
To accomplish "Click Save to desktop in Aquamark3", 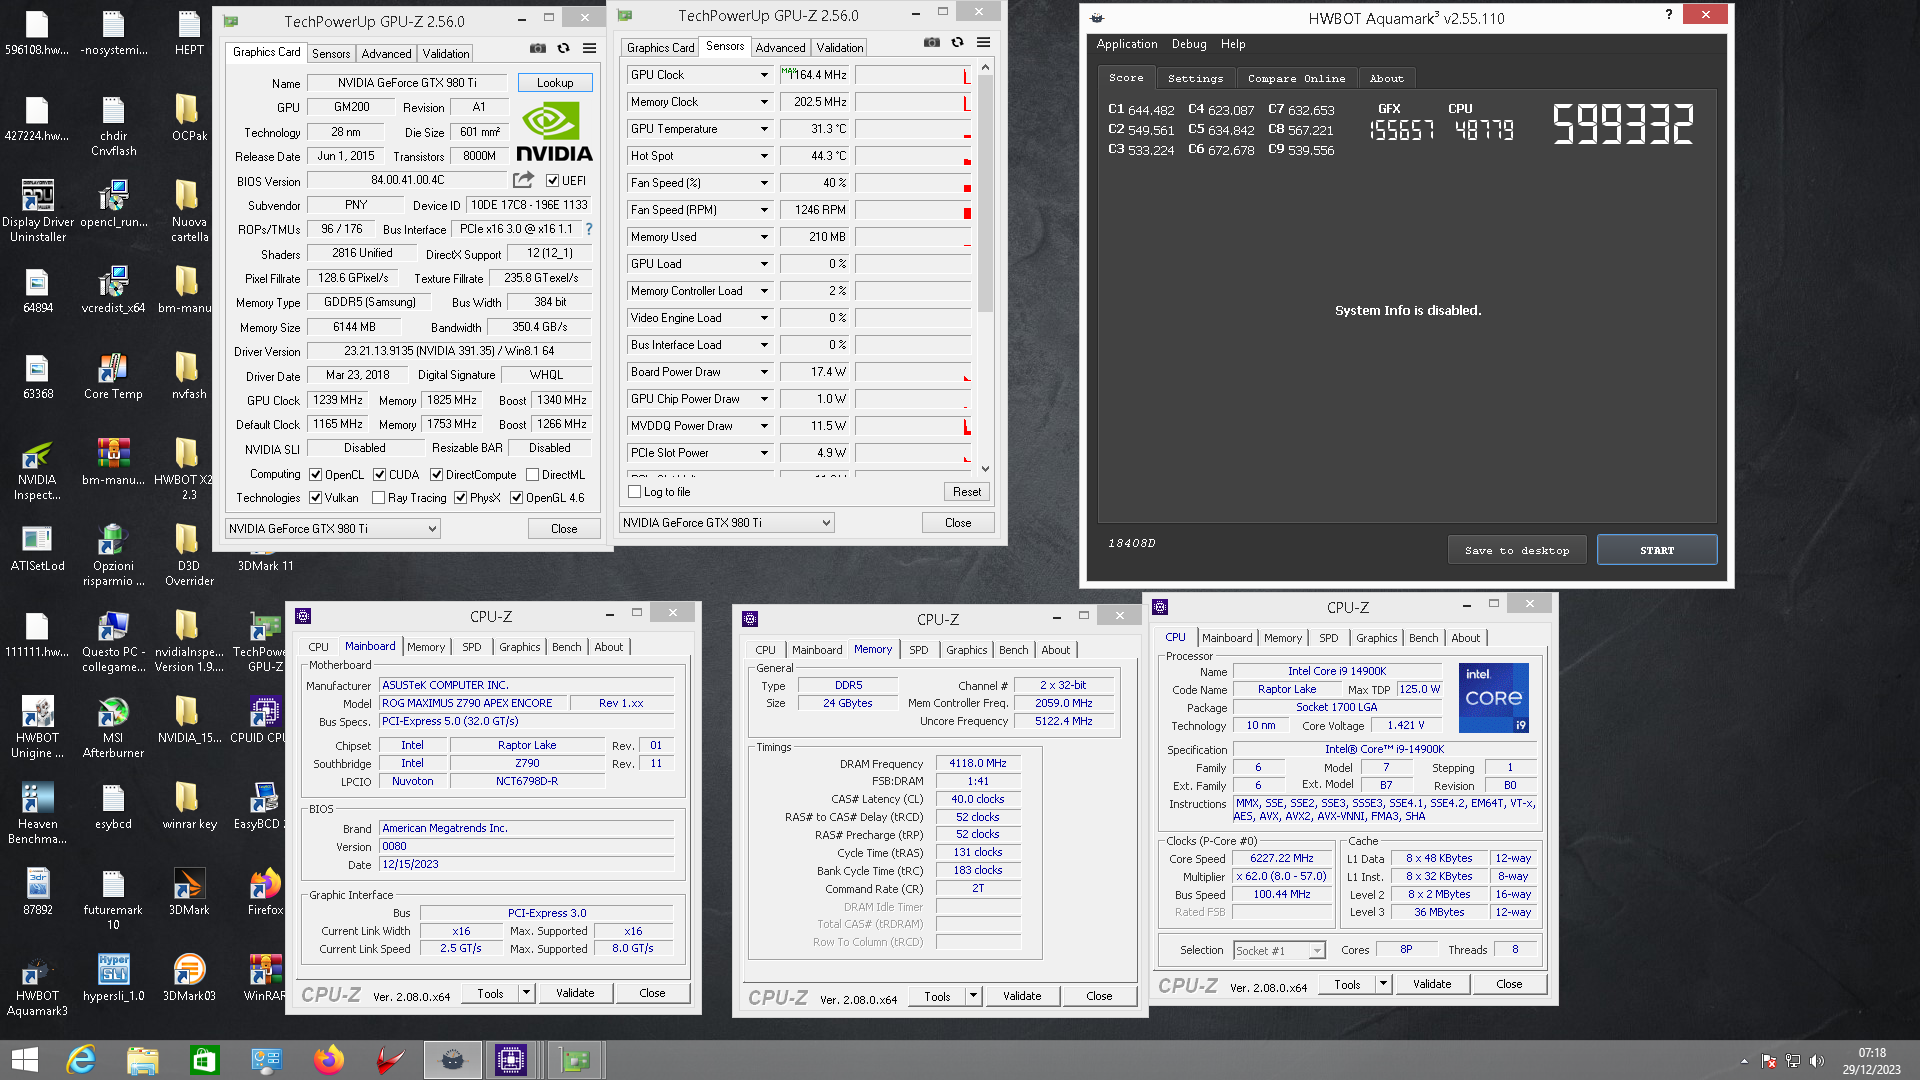I will (x=1517, y=550).
